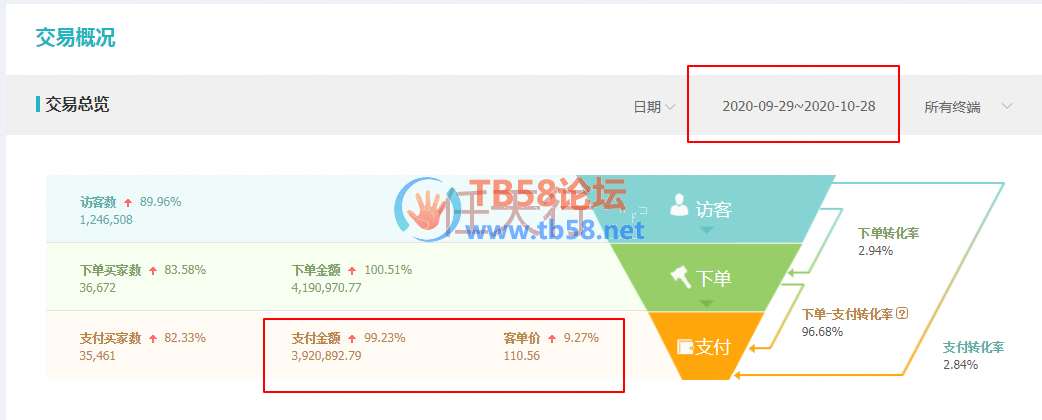Click the 访客数 metric value 1,246,508
This screenshot has height=420, width=1042.
[x=106, y=219]
